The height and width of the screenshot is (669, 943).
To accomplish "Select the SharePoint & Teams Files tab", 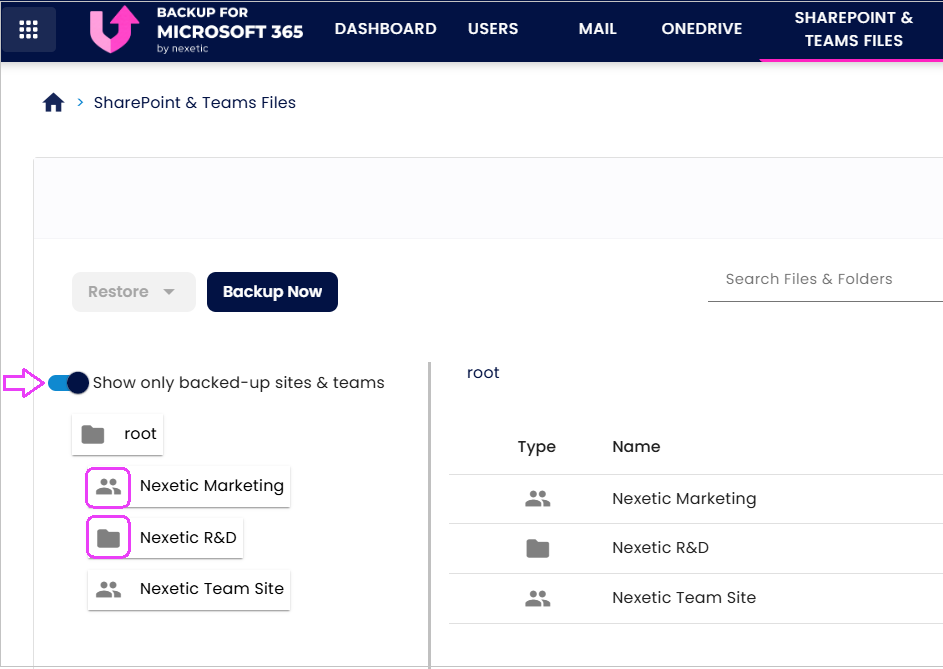I will point(853,29).
